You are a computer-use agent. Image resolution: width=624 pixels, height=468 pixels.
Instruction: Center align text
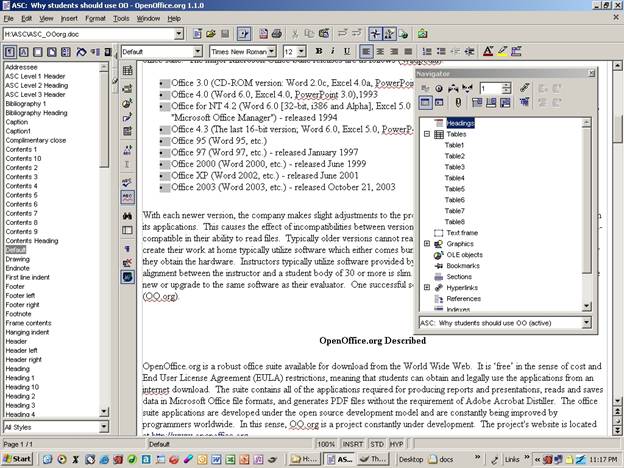[380, 51]
